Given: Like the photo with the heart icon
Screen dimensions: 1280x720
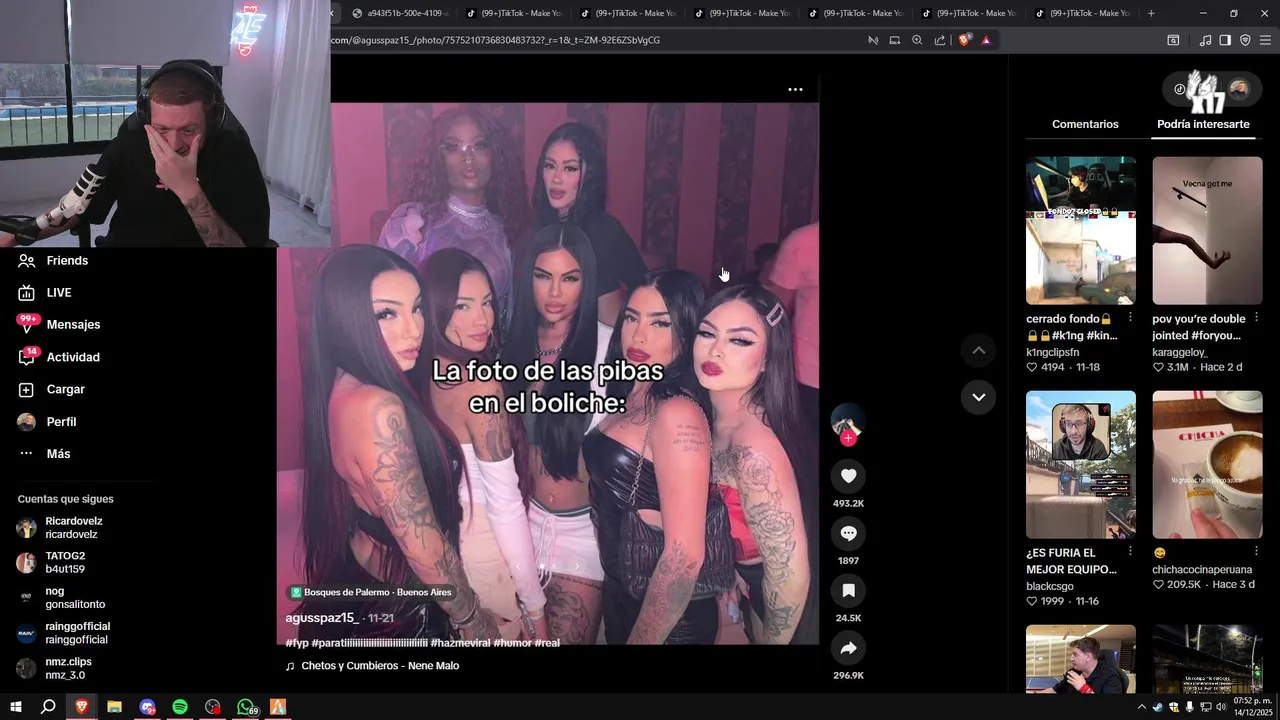Looking at the screenshot, I should coord(848,476).
